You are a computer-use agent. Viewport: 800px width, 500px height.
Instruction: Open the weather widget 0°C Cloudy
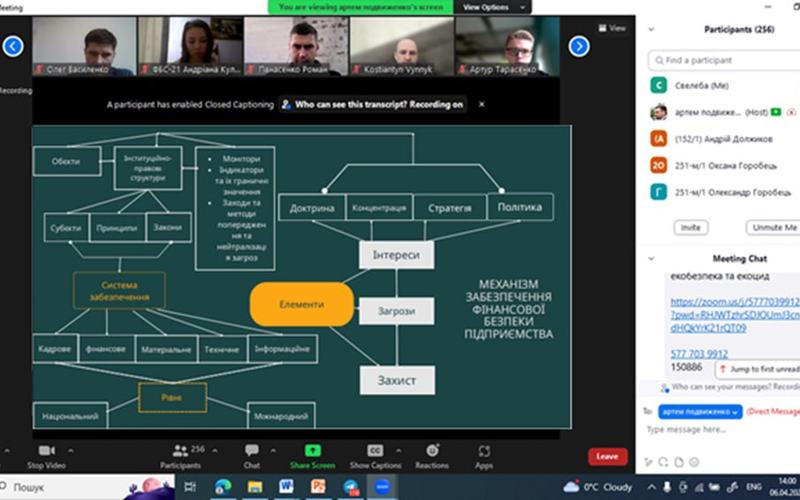(597, 487)
